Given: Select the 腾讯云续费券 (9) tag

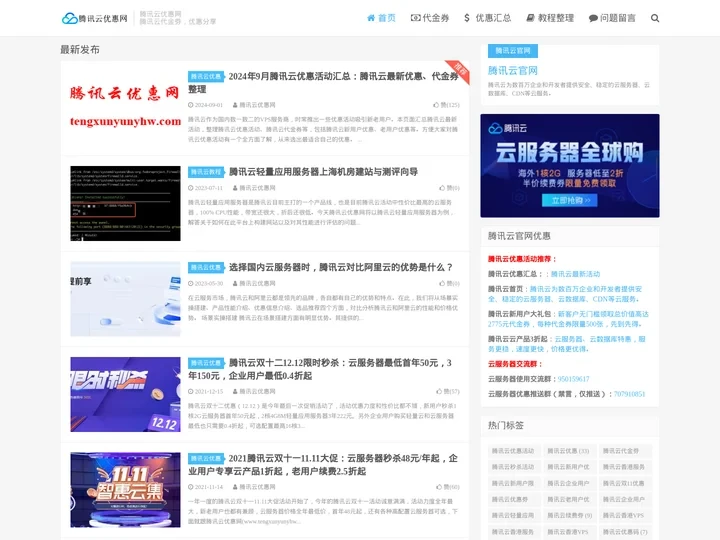Looking at the screenshot, I should [x=568, y=516].
